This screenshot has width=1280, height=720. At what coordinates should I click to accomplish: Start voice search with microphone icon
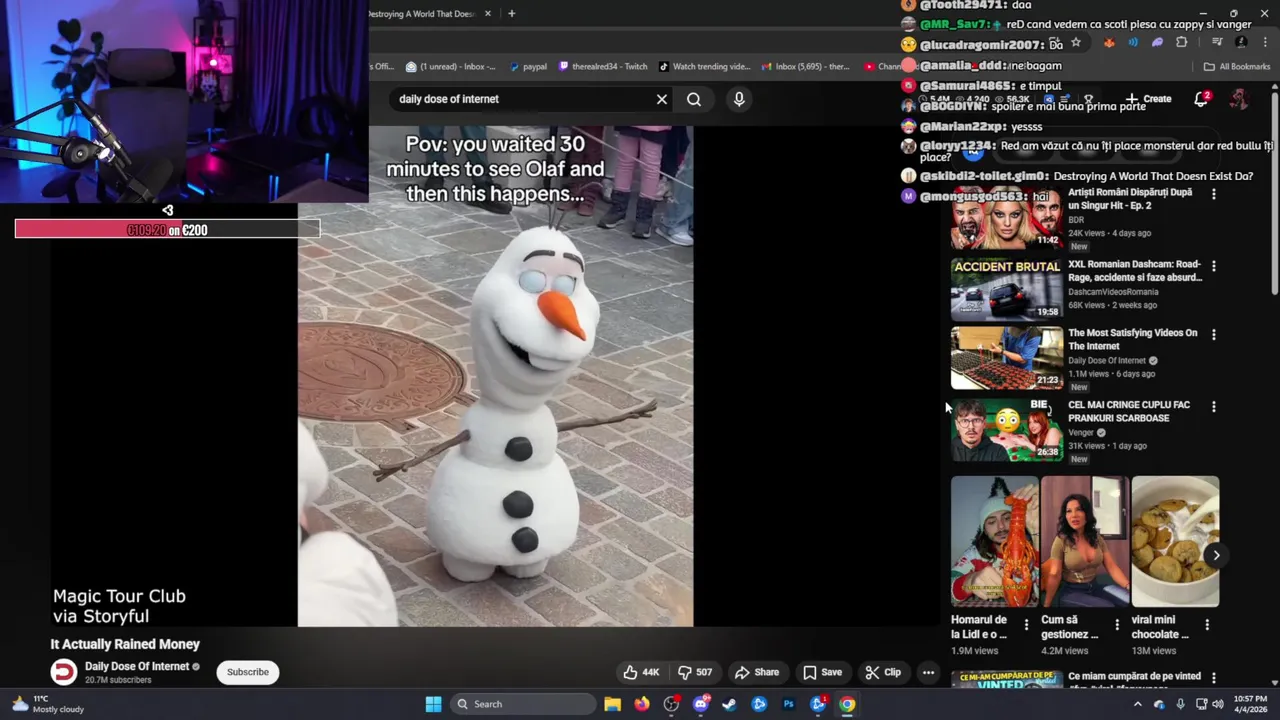click(739, 99)
